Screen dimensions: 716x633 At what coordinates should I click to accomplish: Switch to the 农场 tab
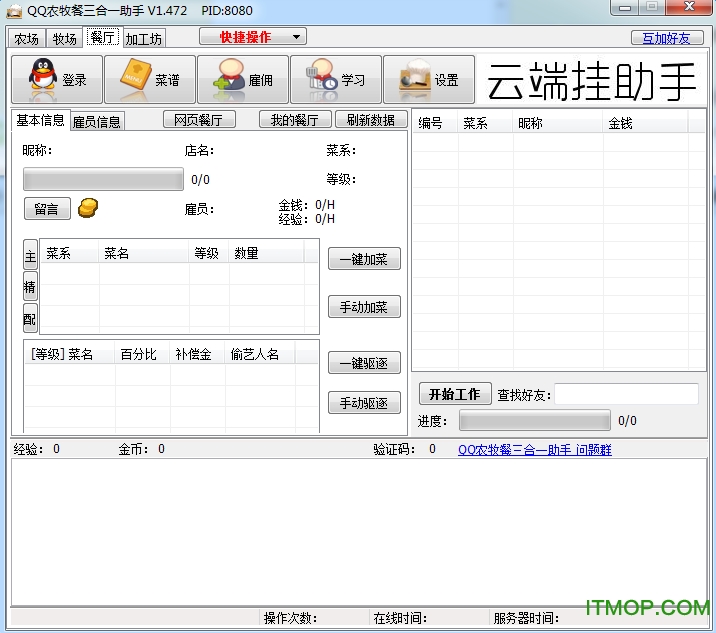(26, 39)
